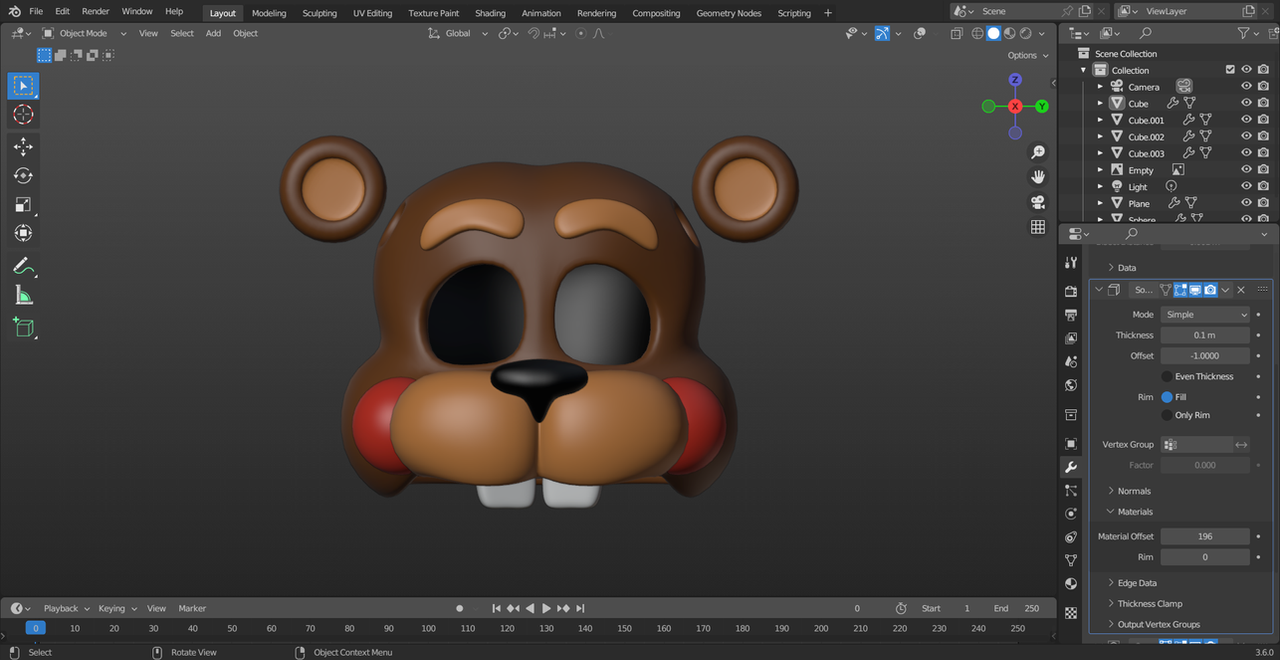Switch to the Sculpting workspace tab
Viewport: 1280px width, 660px height.
[320, 13]
